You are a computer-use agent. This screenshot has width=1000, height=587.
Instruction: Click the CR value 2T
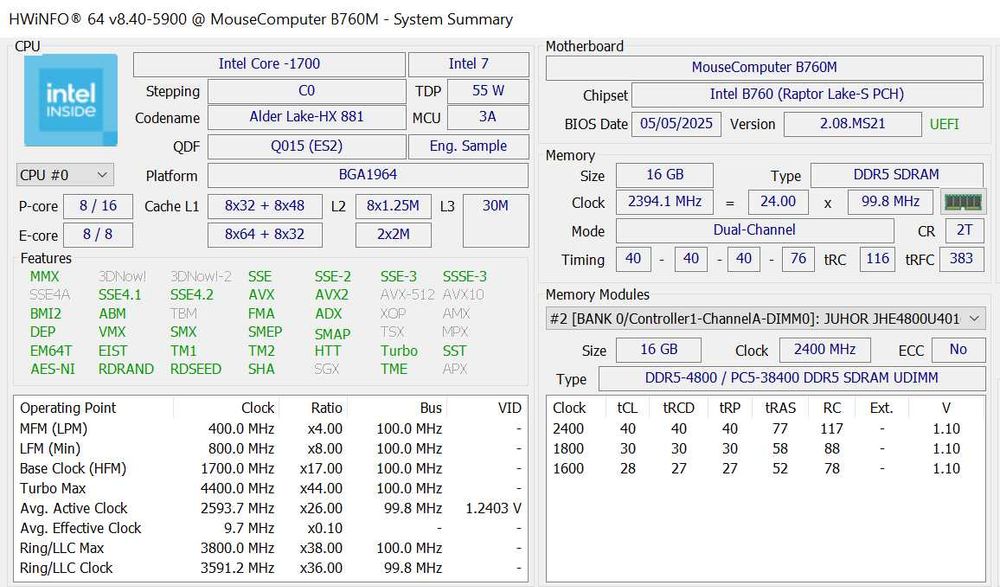pos(964,230)
